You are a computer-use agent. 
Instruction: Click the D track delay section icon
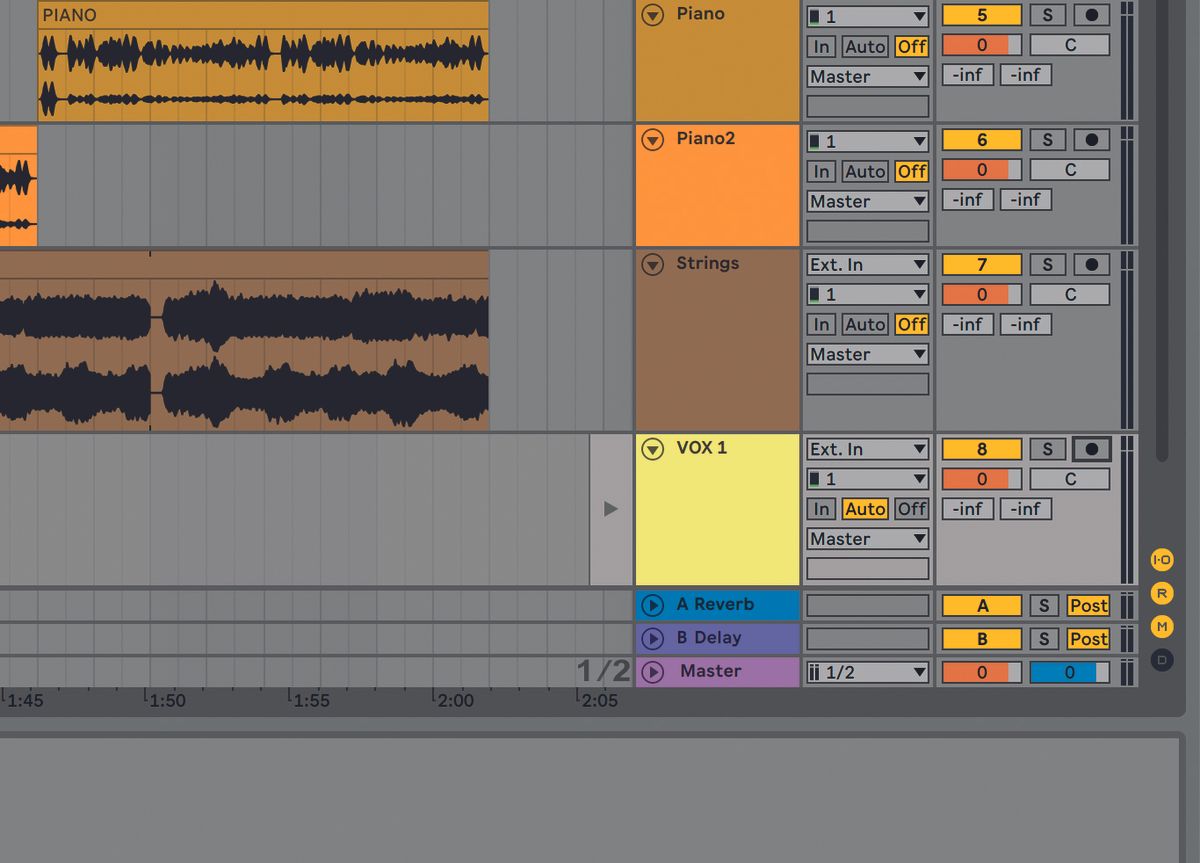tap(1161, 659)
